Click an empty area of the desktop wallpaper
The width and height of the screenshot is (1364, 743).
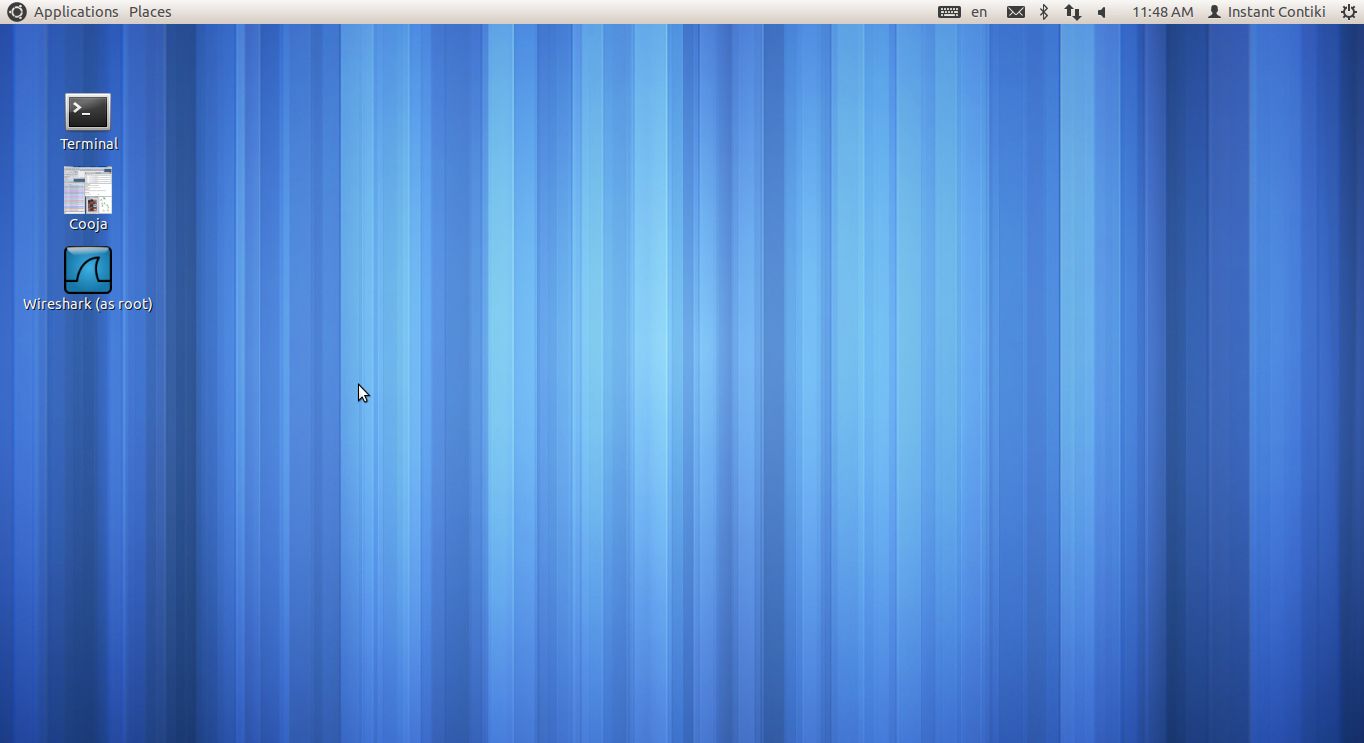700,450
